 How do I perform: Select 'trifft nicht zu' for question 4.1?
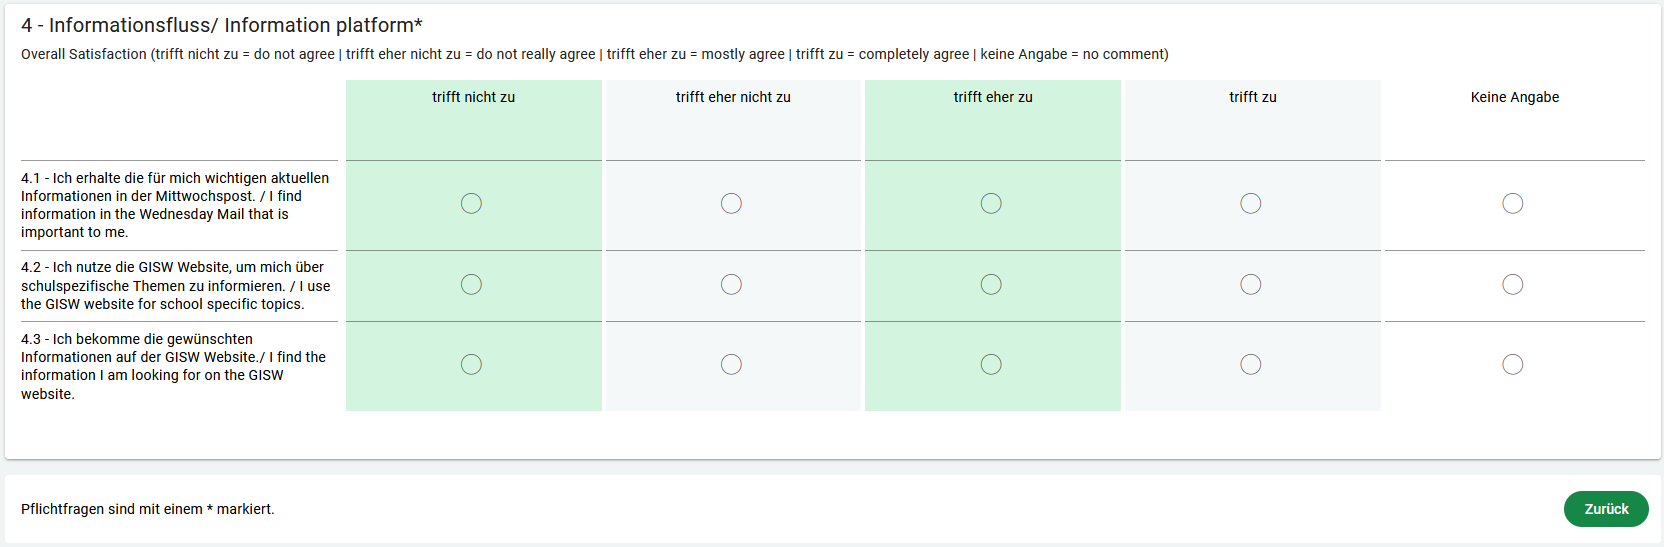(x=471, y=204)
